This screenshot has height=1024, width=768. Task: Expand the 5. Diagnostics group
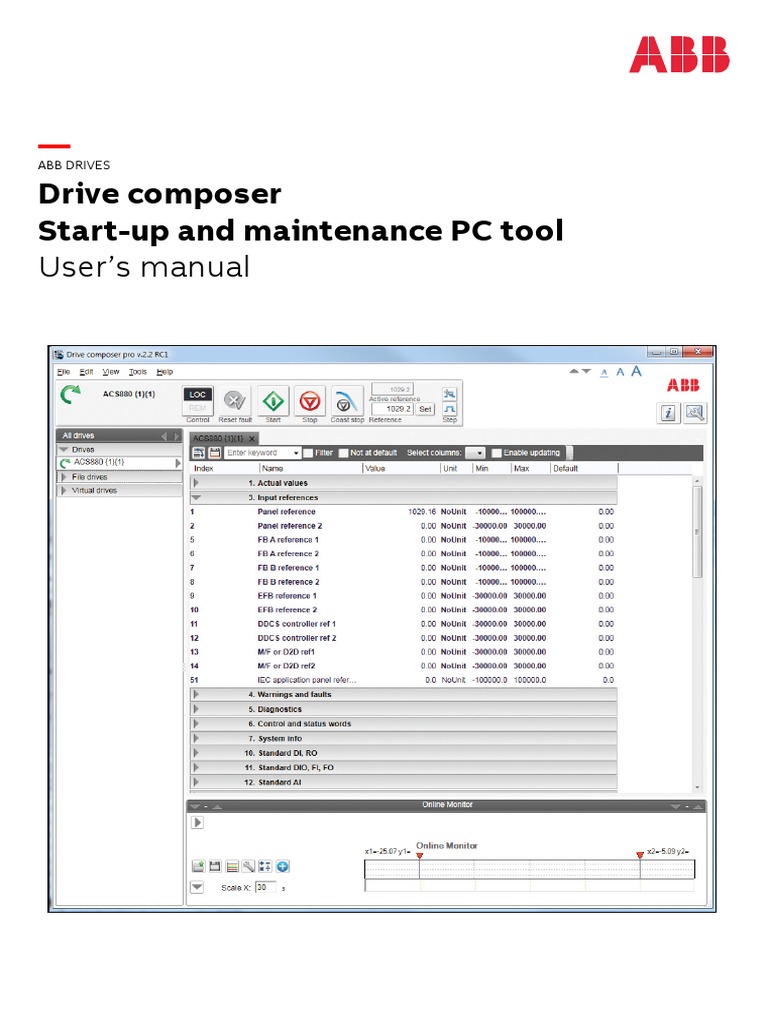[196, 709]
